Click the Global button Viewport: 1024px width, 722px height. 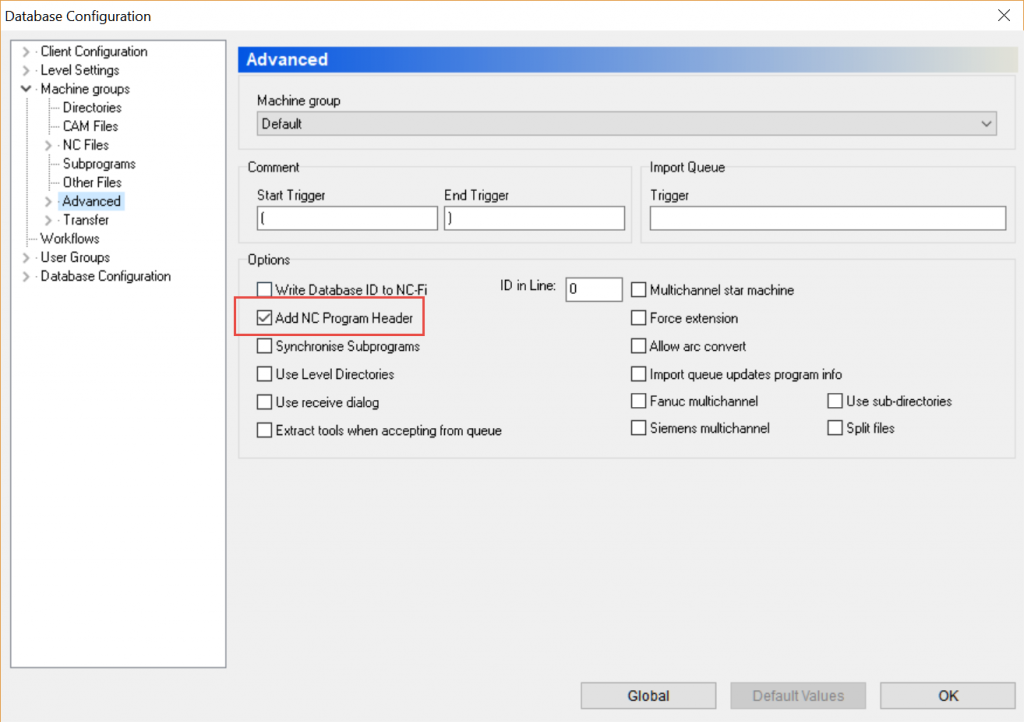[648, 696]
